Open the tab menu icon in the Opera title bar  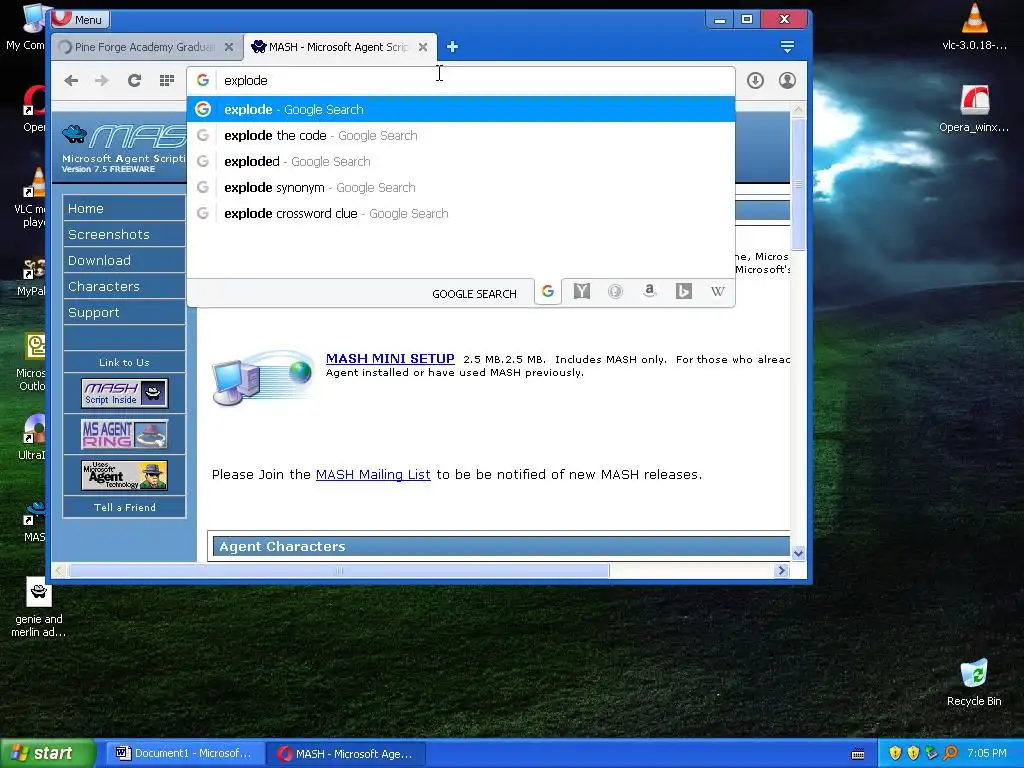coord(787,46)
